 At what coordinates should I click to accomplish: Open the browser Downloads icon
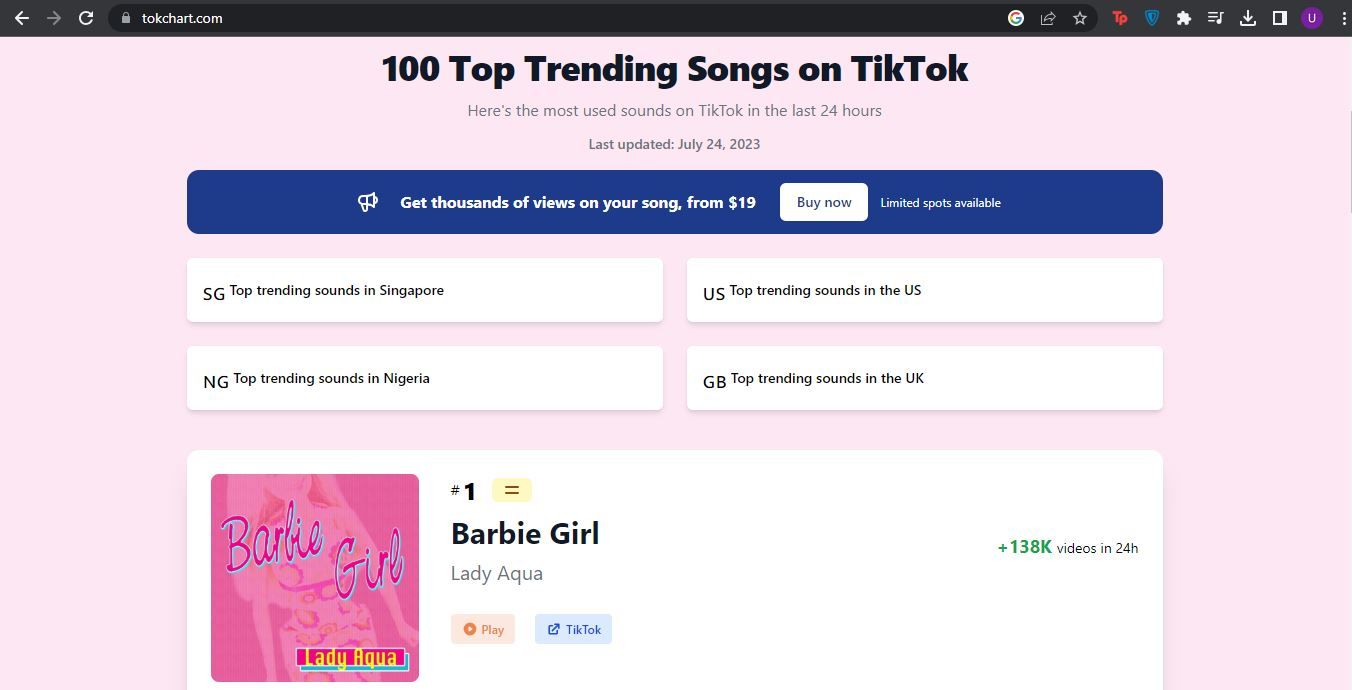click(x=1248, y=18)
